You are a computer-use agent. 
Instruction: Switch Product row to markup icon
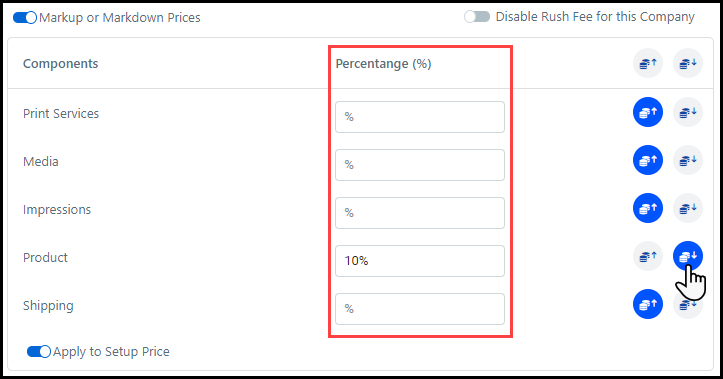coord(648,256)
